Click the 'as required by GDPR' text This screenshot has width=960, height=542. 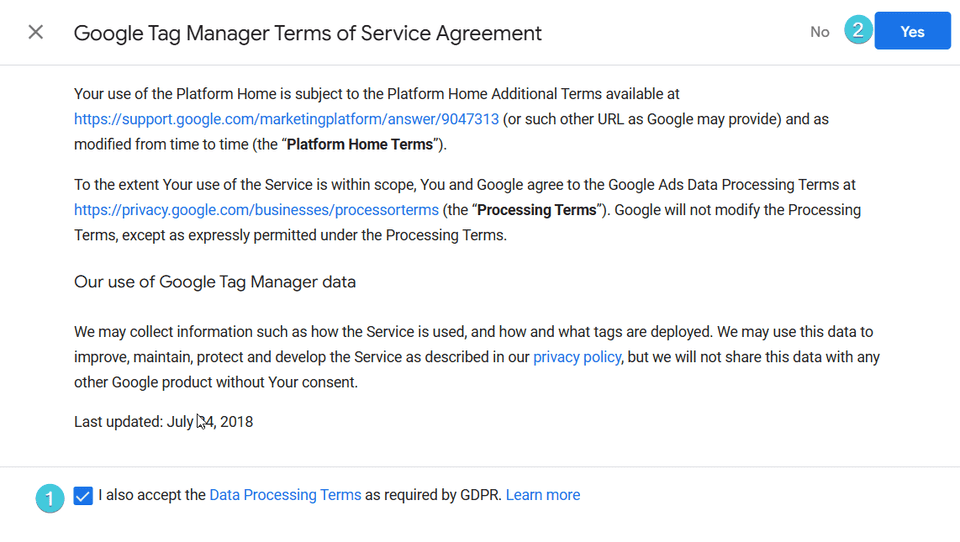pos(433,495)
